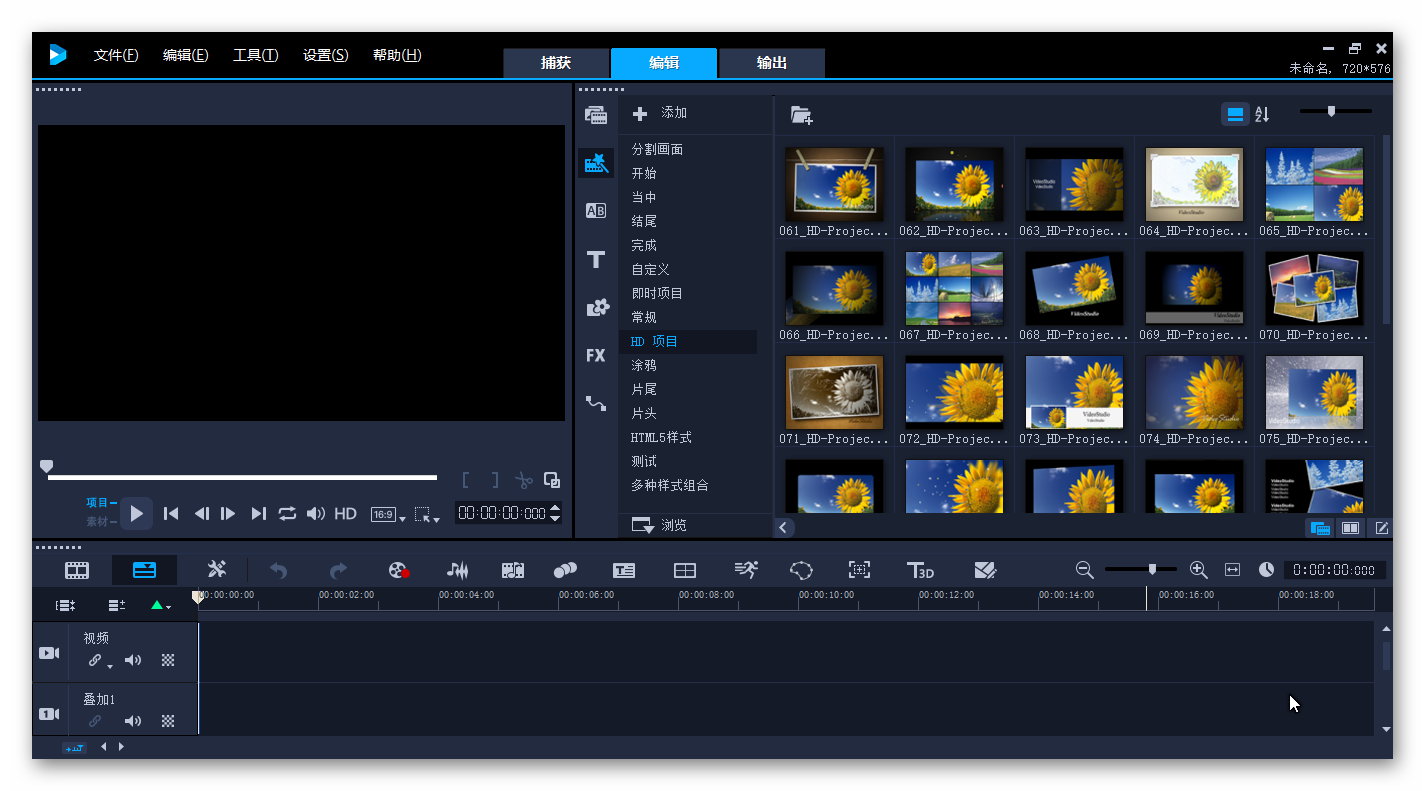Click the 浏览 browse button

pyautogui.click(x=660, y=525)
